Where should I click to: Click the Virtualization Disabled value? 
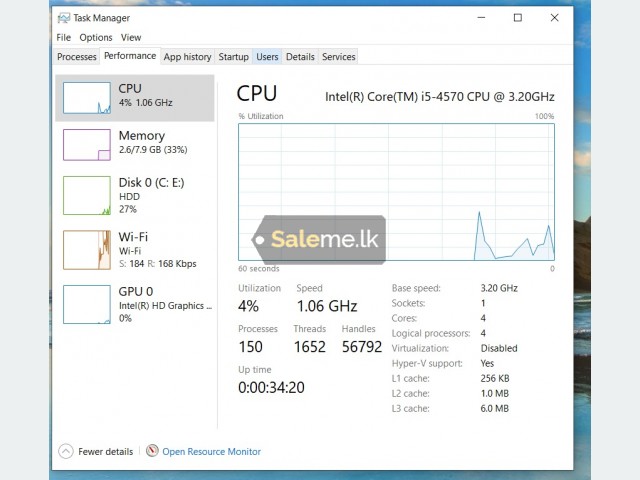[499, 349]
